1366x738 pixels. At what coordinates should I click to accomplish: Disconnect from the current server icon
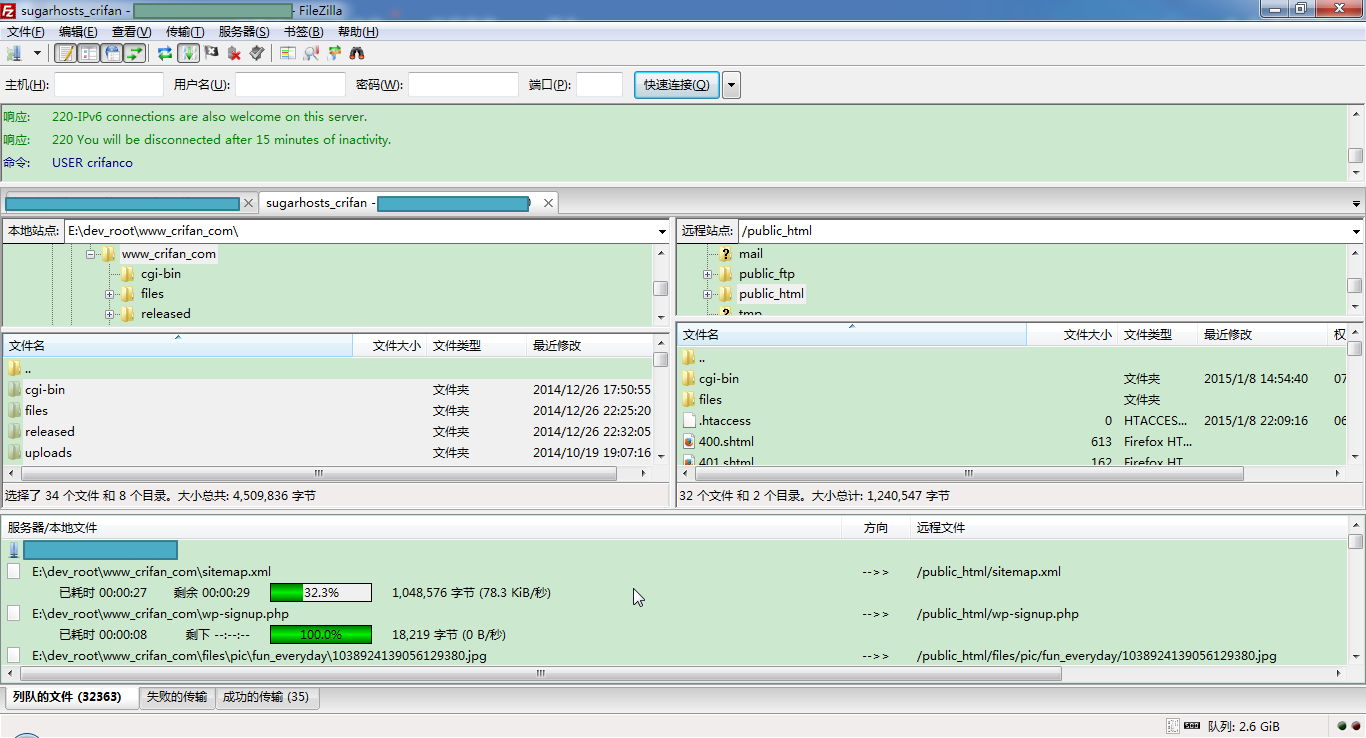pos(234,53)
